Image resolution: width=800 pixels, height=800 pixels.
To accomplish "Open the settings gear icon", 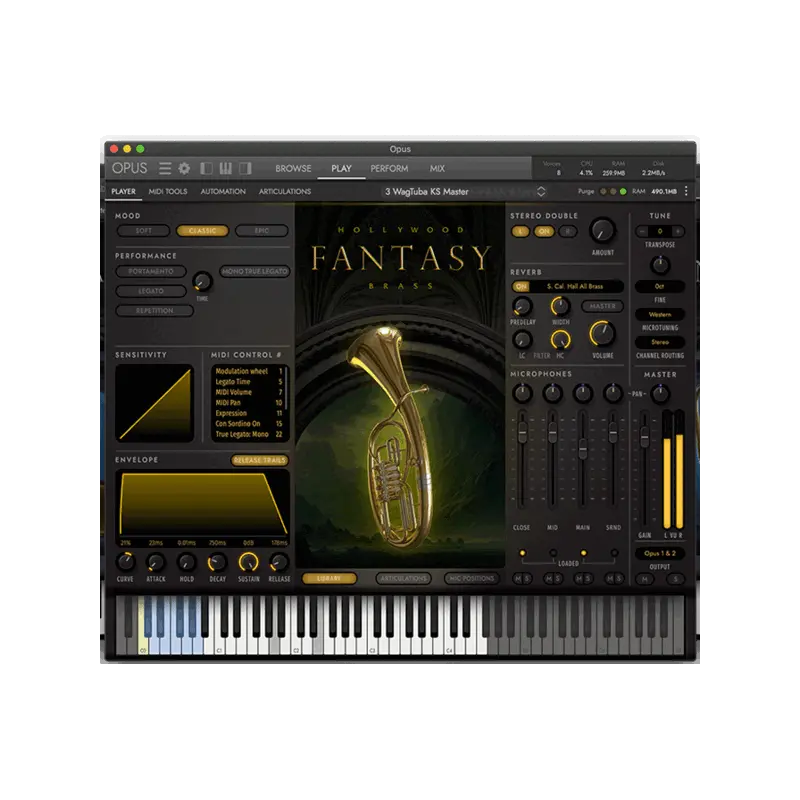I will point(184,168).
